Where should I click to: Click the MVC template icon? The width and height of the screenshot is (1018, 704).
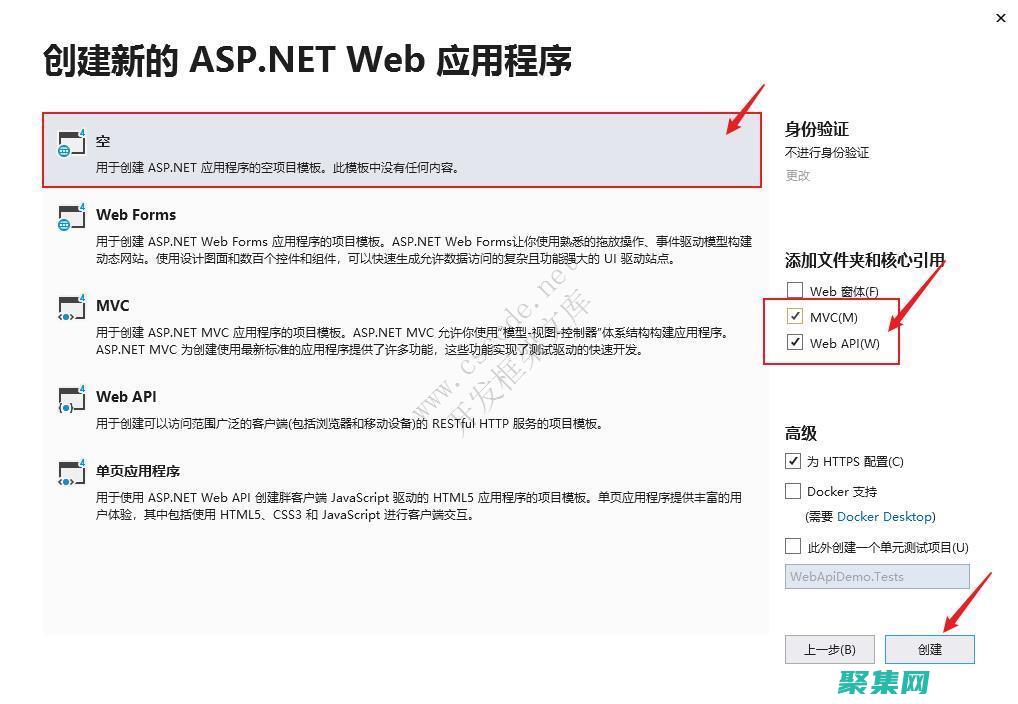point(71,308)
